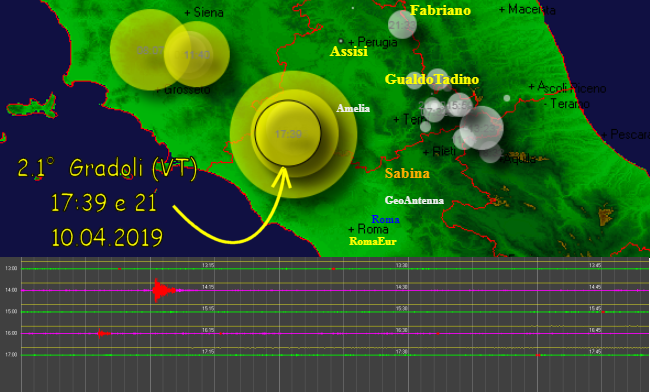Click the 17:39 Gradoli earthquake circle
Viewport: 650px width, 392px height.
[288, 133]
